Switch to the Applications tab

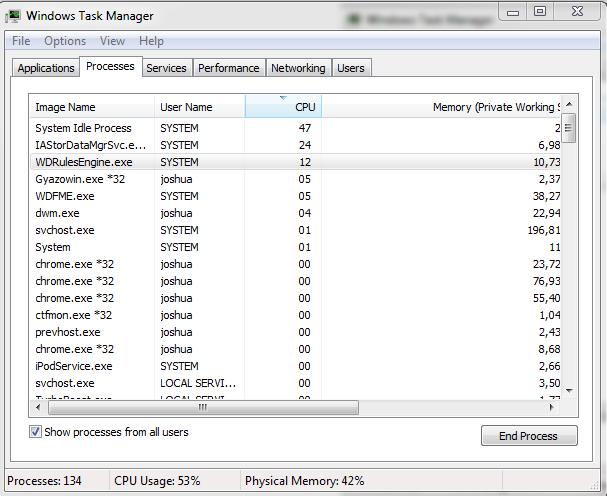click(46, 68)
